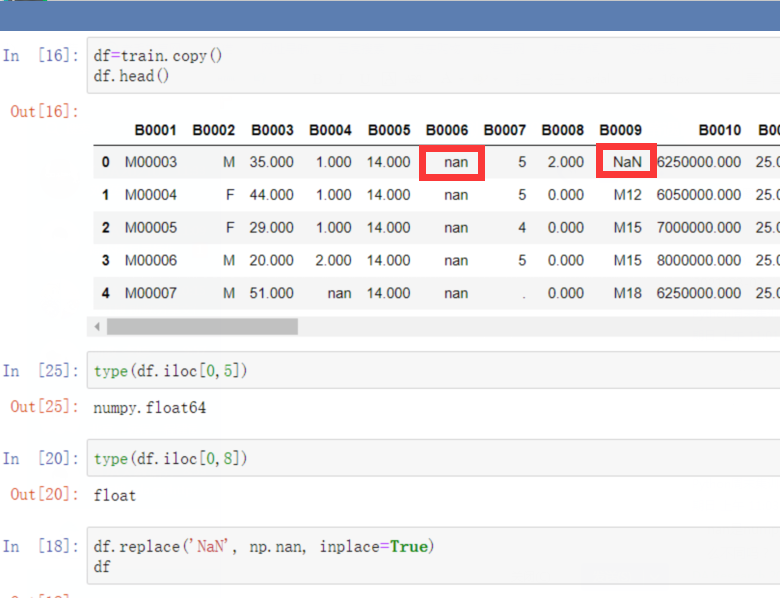Click cell M00007 in row 4
The image size is (780, 598).
click(151, 294)
